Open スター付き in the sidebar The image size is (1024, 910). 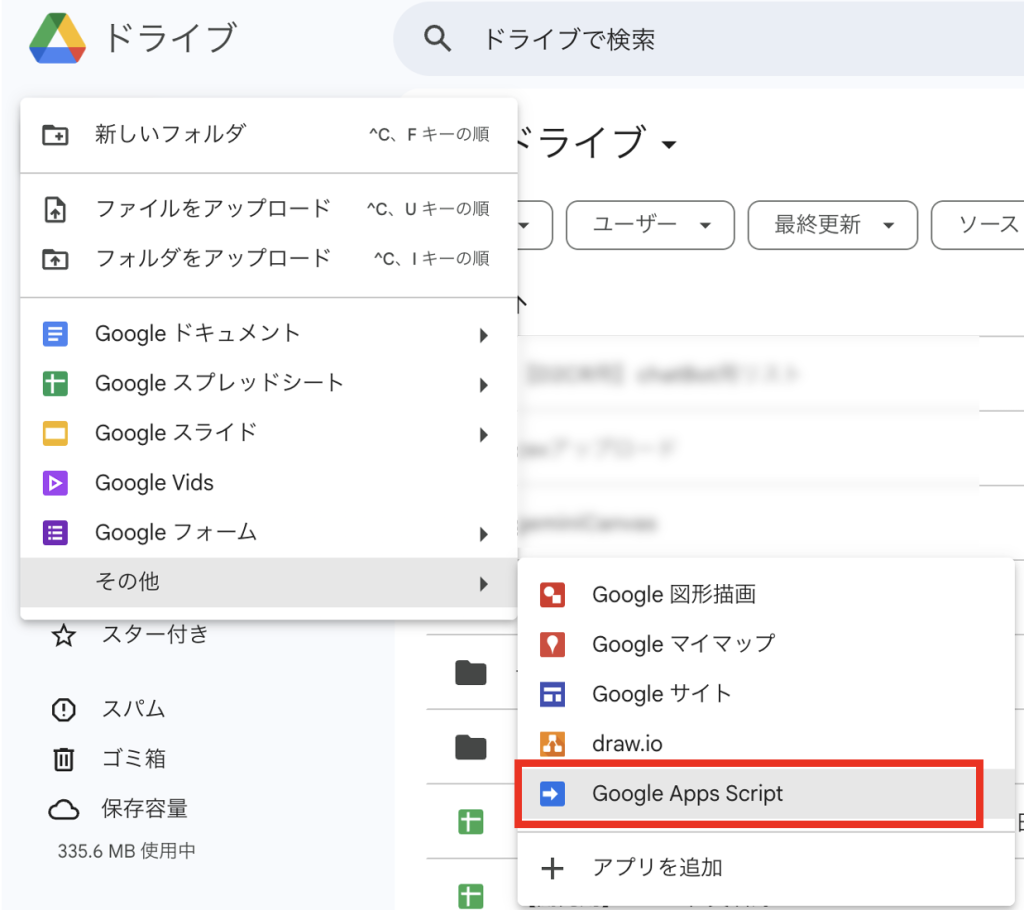click(x=155, y=635)
